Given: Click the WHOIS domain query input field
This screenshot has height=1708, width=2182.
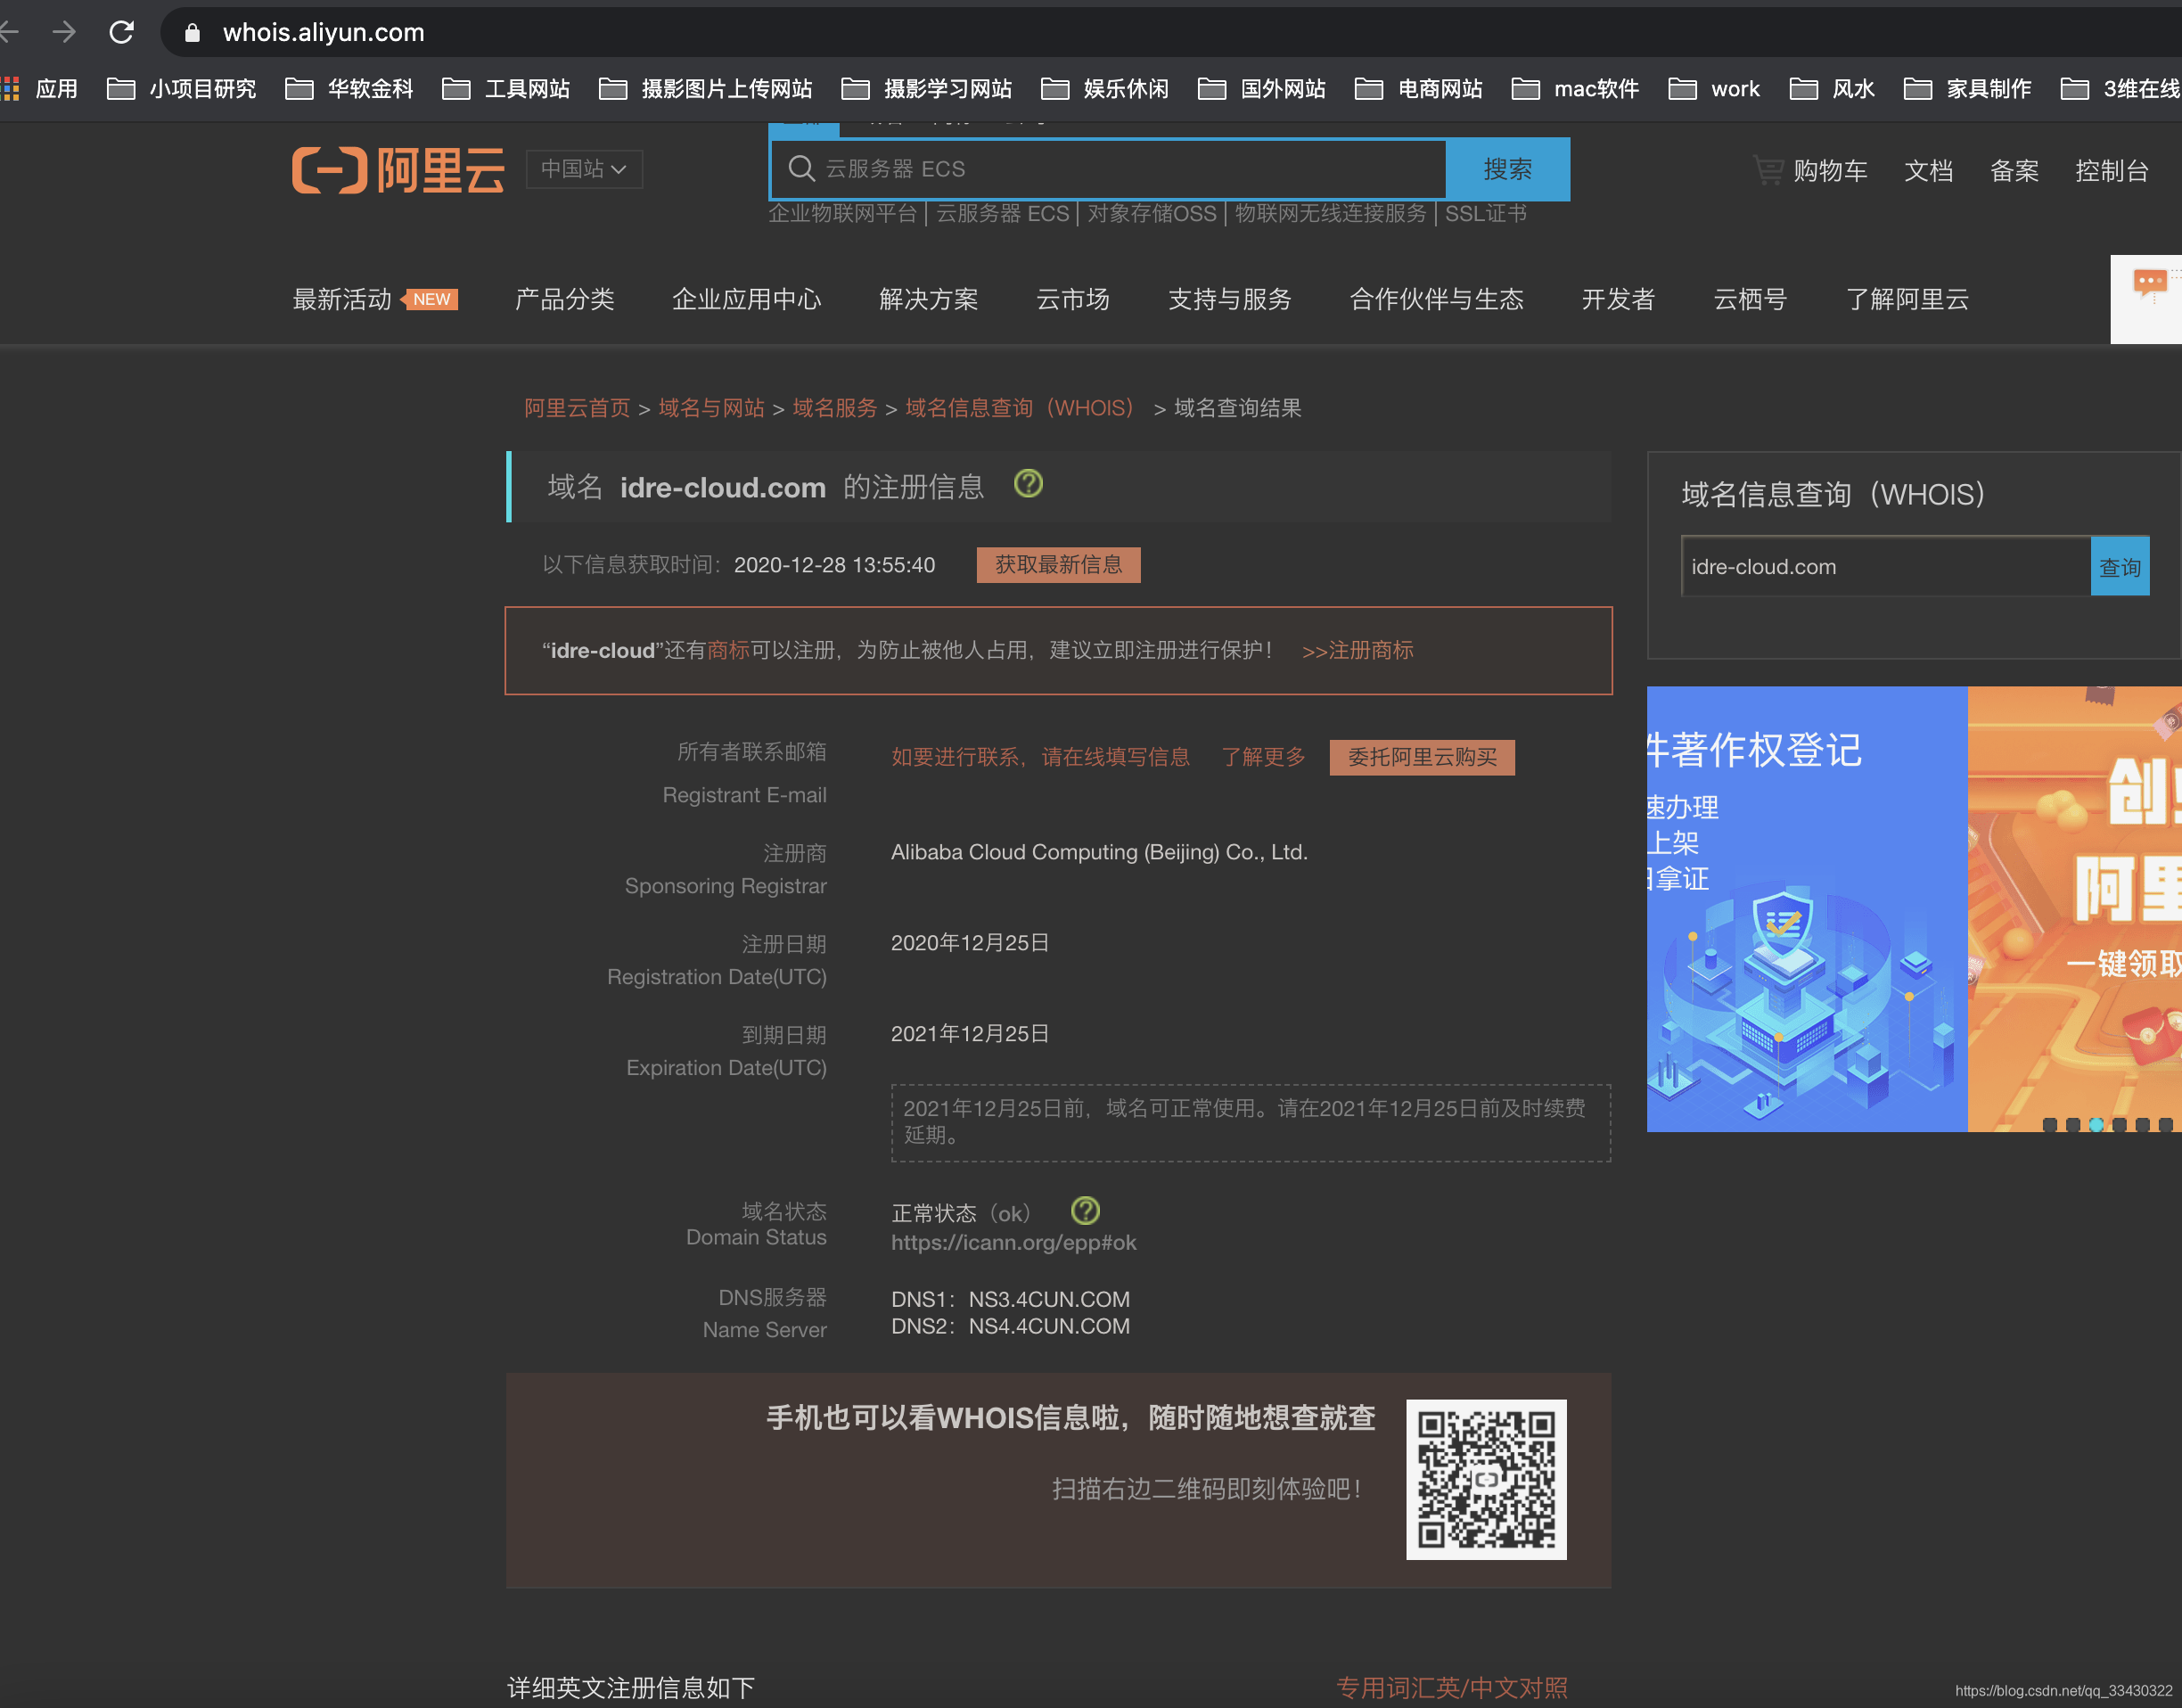Looking at the screenshot, I should [x=1884, y=567].
